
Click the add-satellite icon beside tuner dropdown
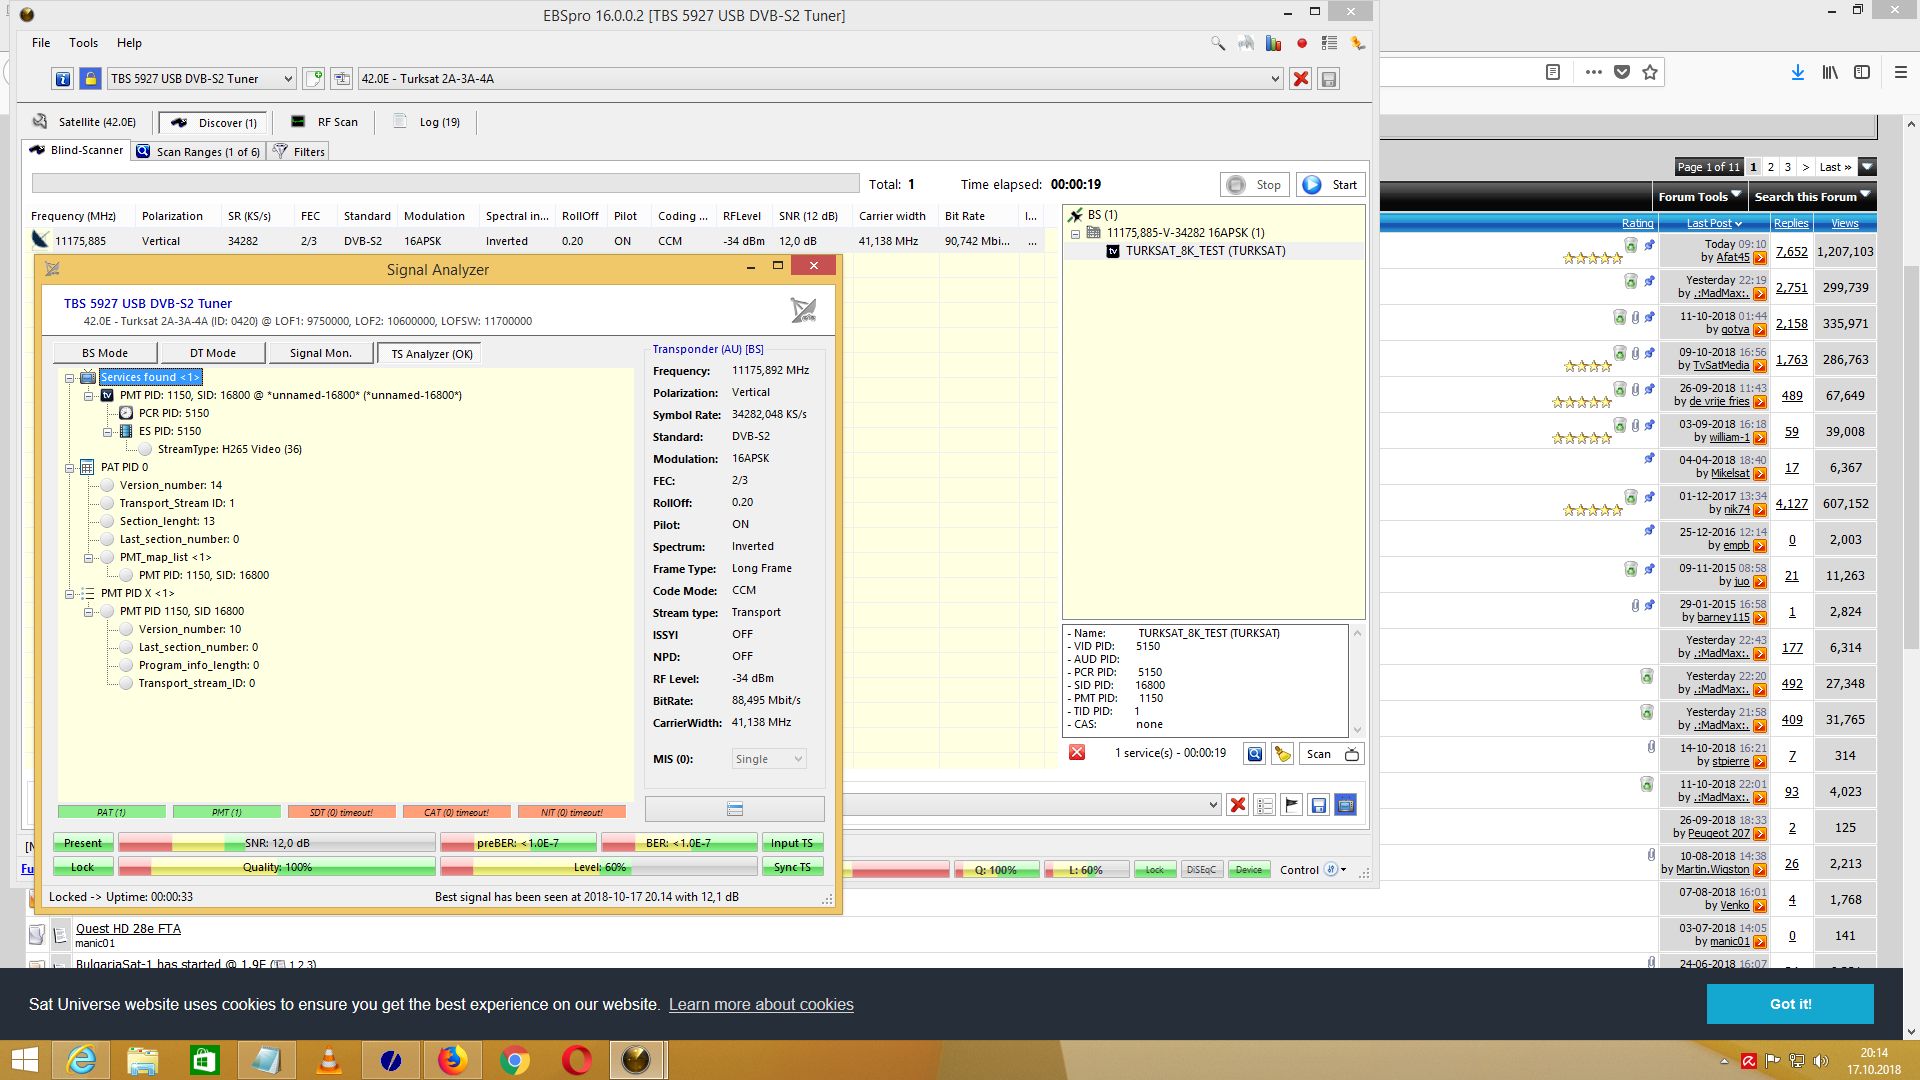tap(314, 79)
